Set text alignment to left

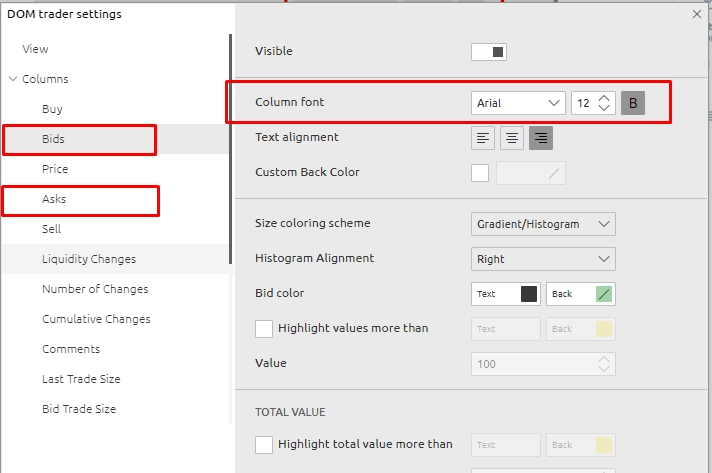(x=483, y=138)
